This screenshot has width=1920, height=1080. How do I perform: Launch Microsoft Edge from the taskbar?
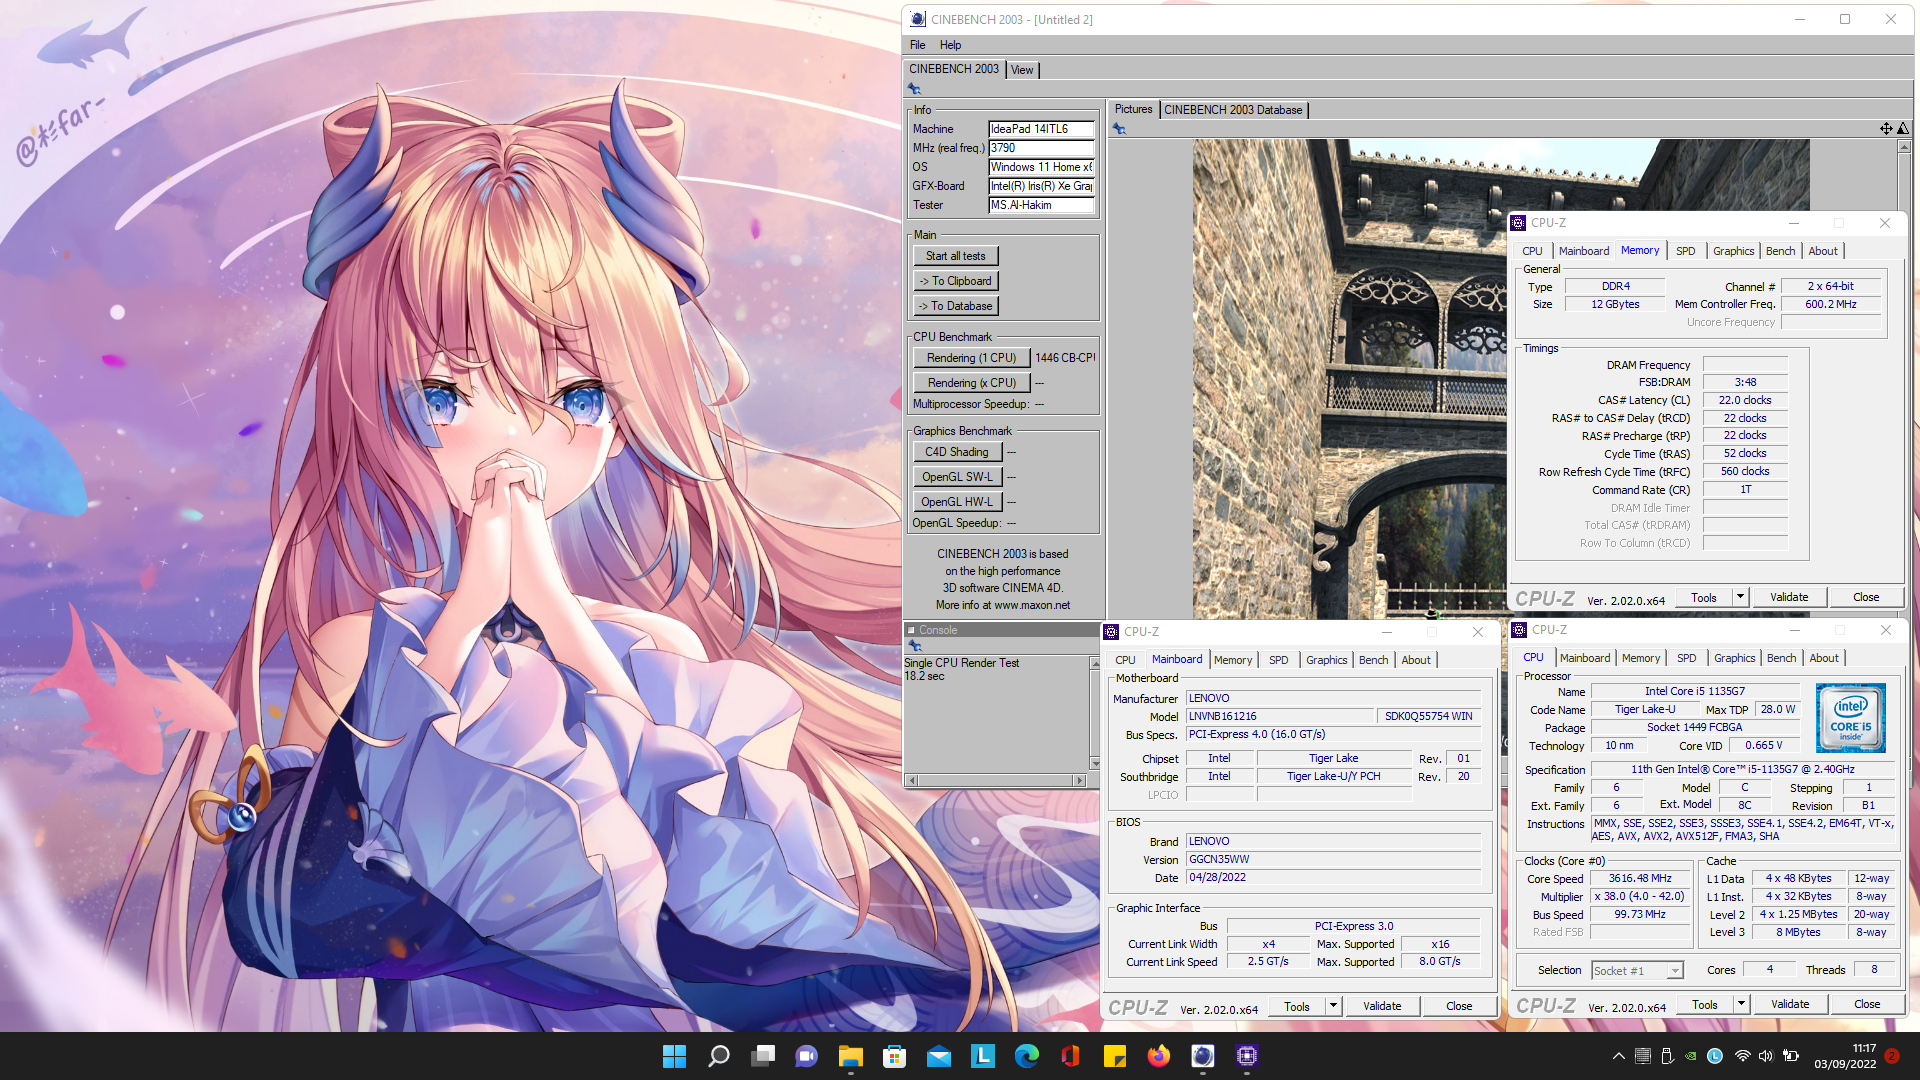(x=1026, y=1056)
